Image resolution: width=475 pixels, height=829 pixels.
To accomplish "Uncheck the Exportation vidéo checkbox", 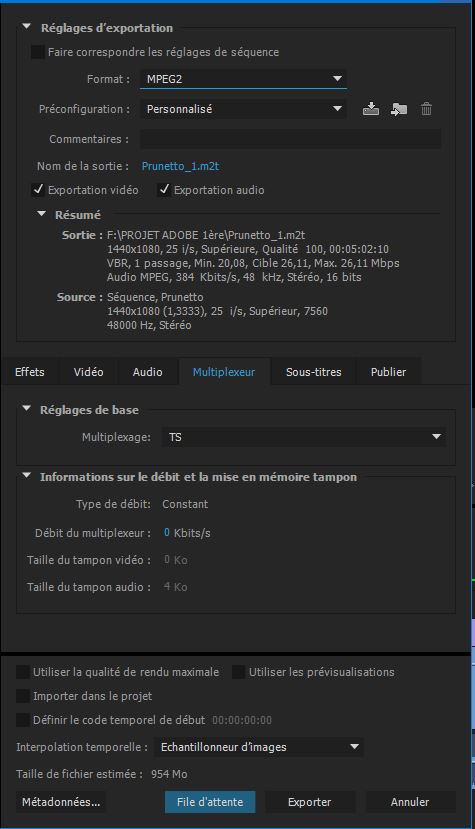I will pos(38,190).
